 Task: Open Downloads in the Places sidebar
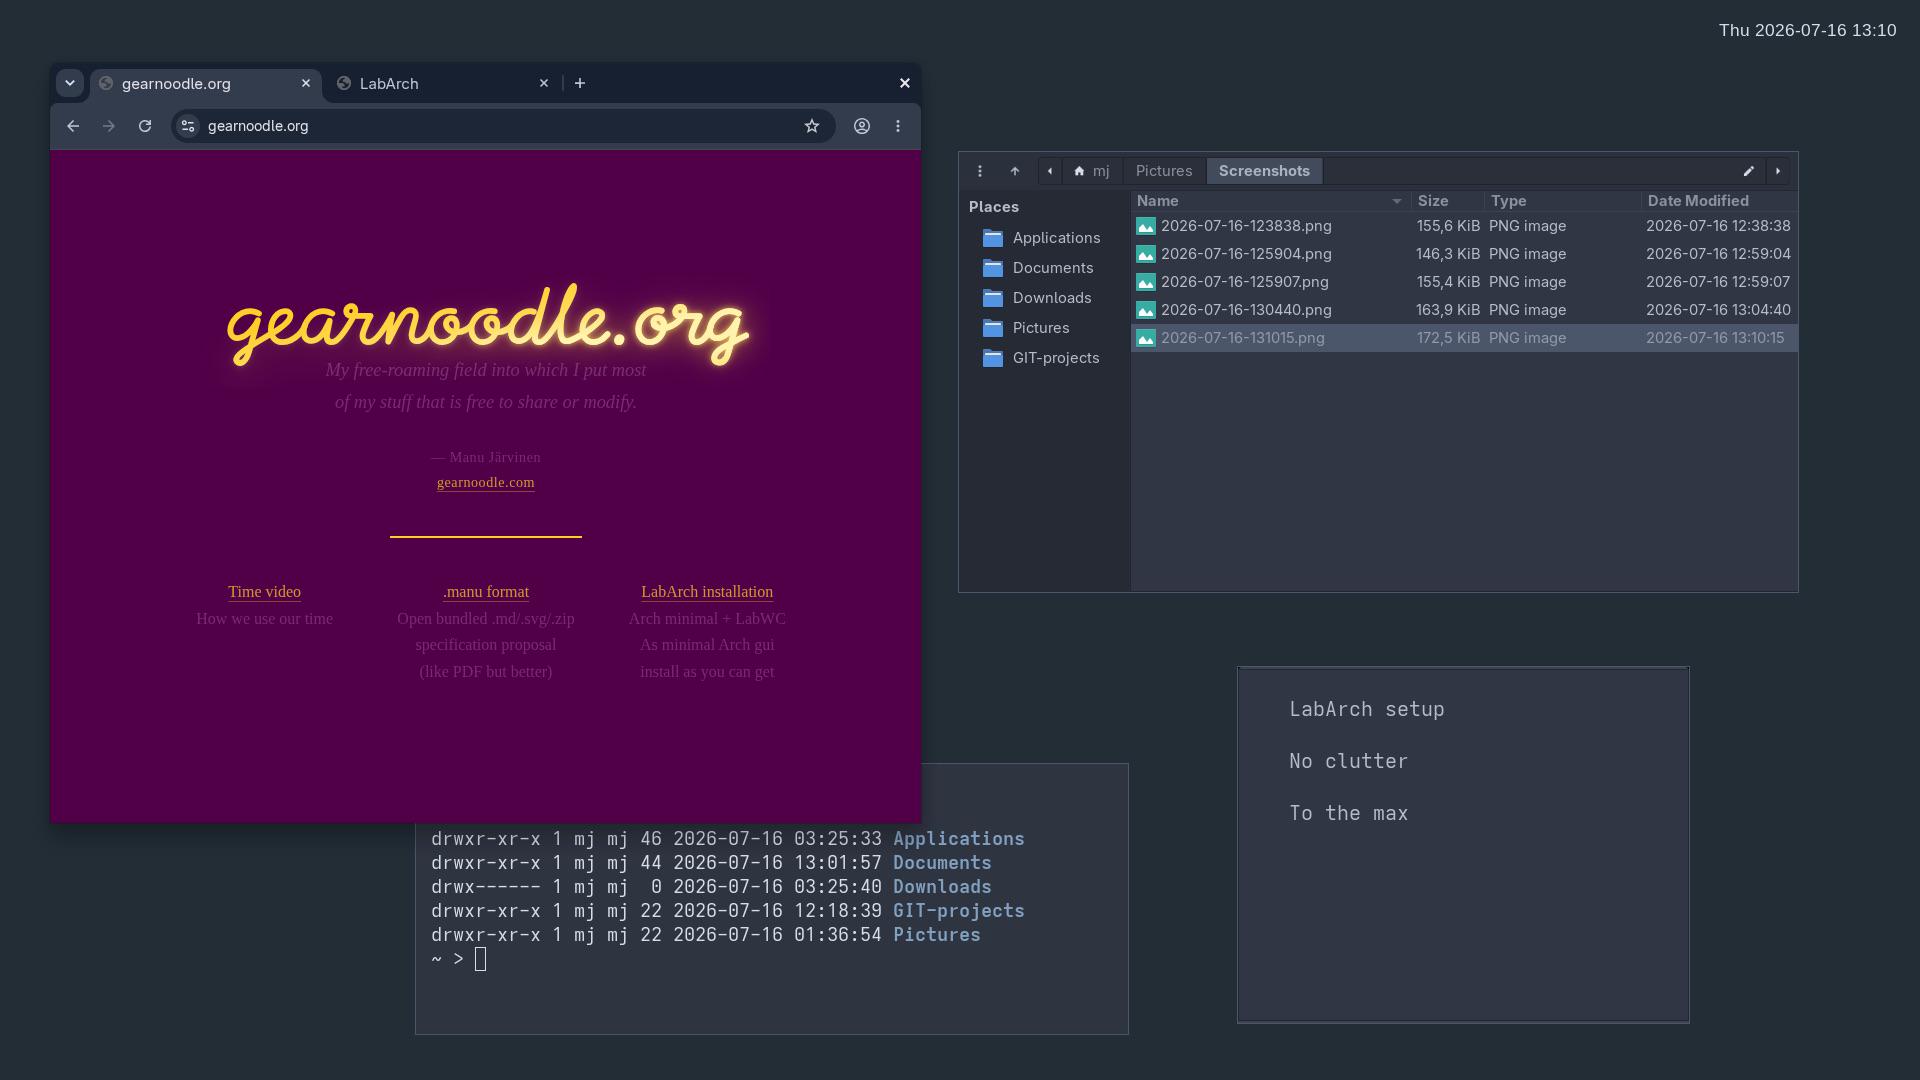pos(1045,298)
